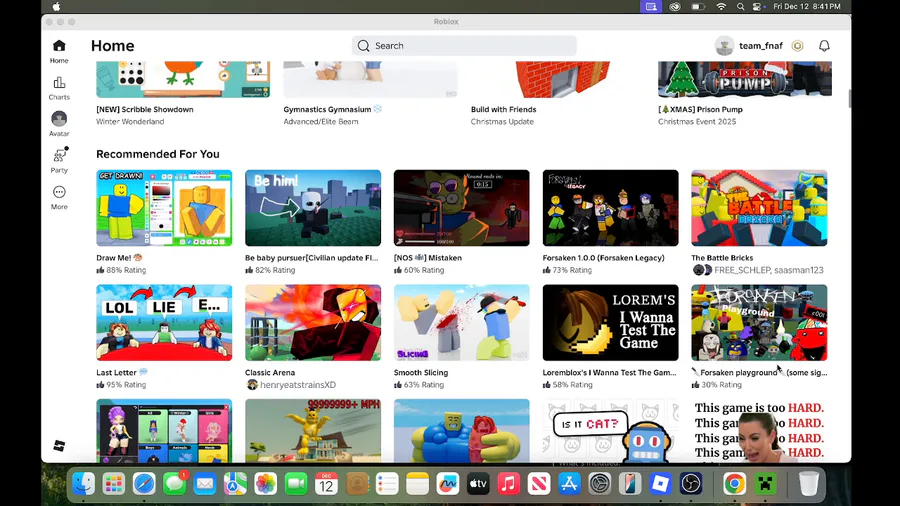The height and width of the screenshot is (506, 900).
Task: Open Google Chrome from the Dock
Action: pyautogui.click(x=735, y=484)
